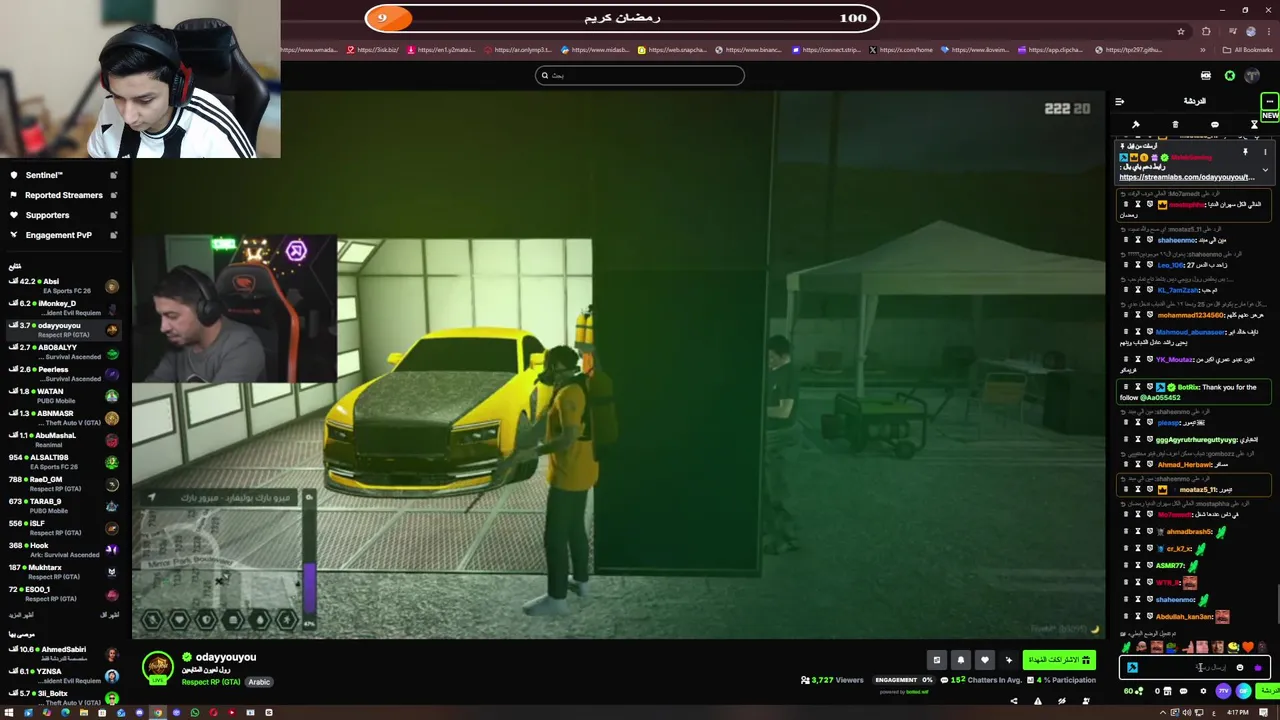
Task: Click the heart follow button
Action: pos(984,660)
